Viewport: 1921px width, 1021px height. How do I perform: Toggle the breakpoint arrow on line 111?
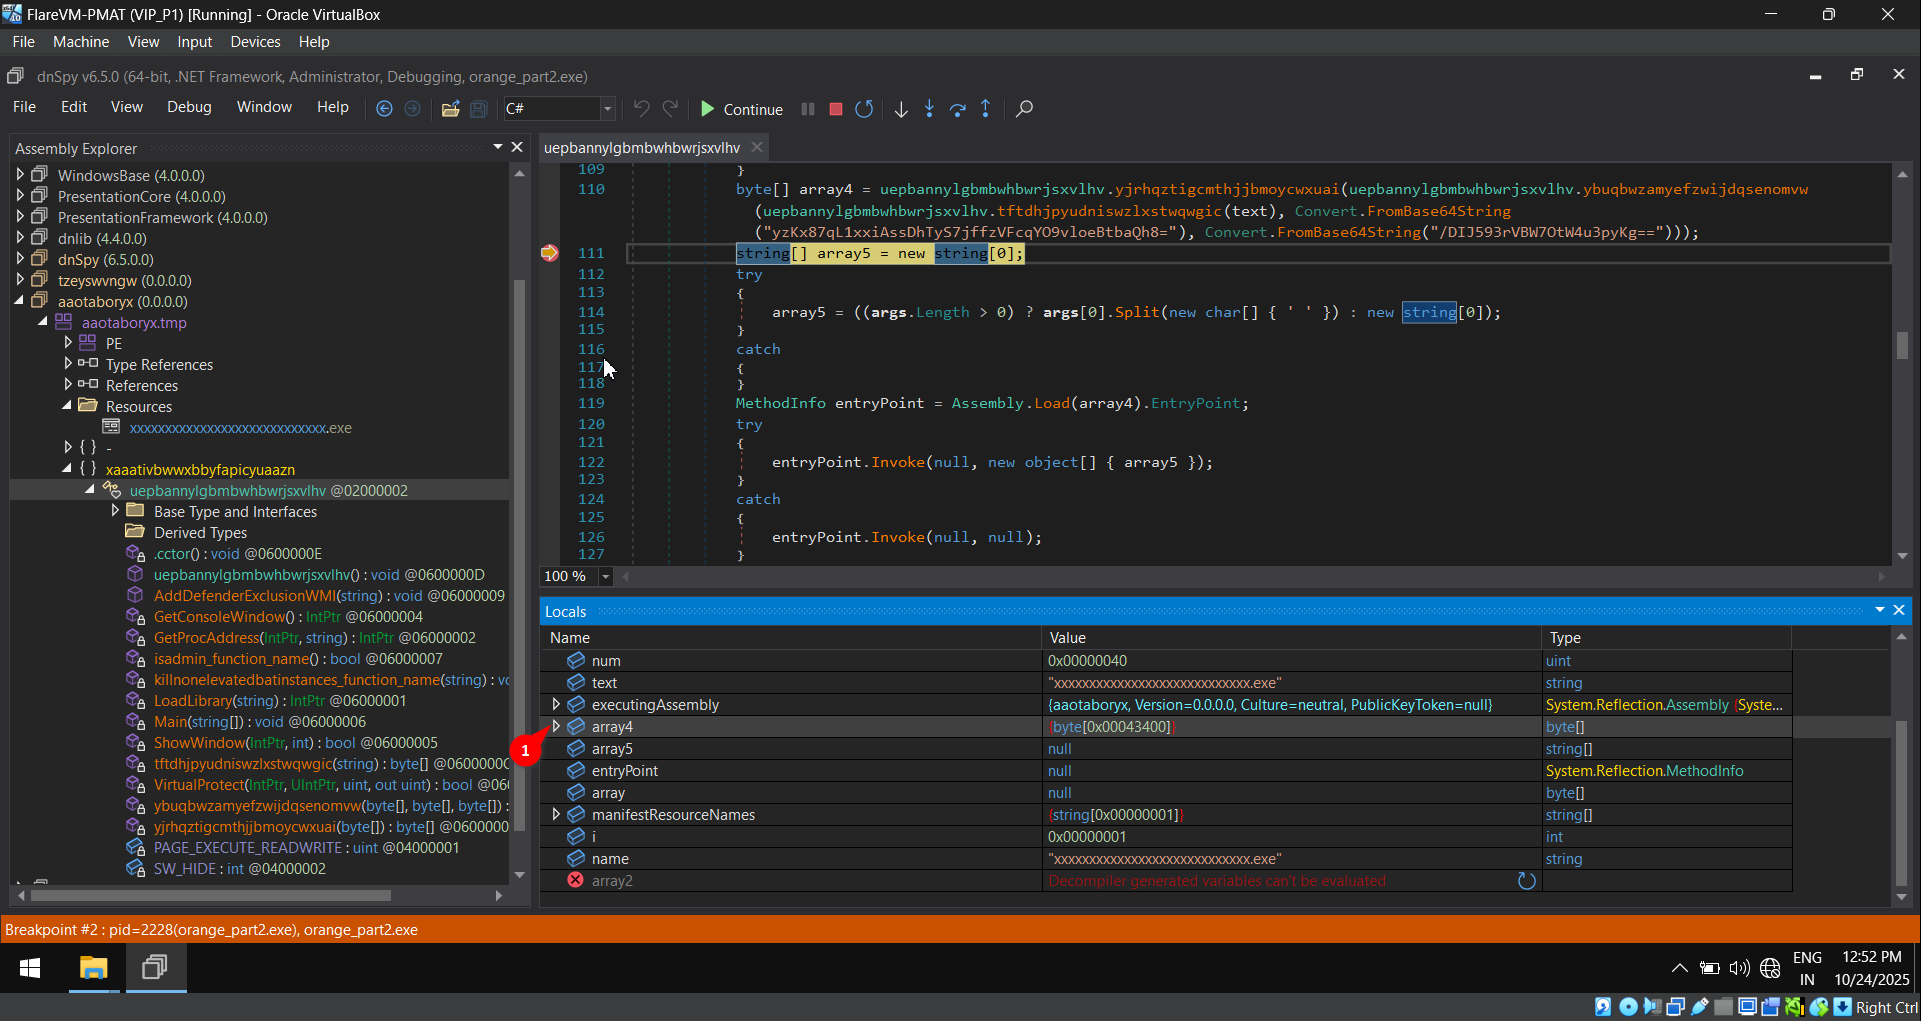click(549, 253)
